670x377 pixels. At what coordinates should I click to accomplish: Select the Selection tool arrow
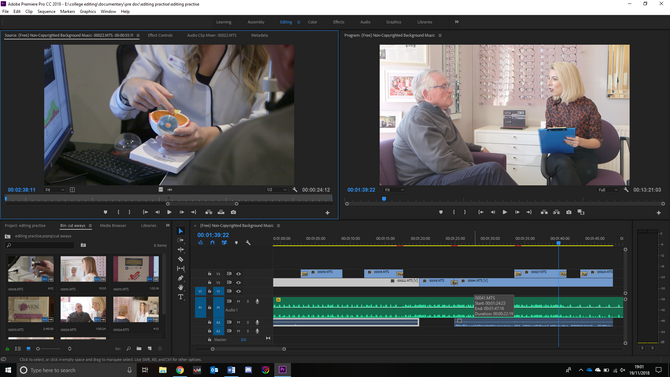pyautogui.click(x=181, y=231)
